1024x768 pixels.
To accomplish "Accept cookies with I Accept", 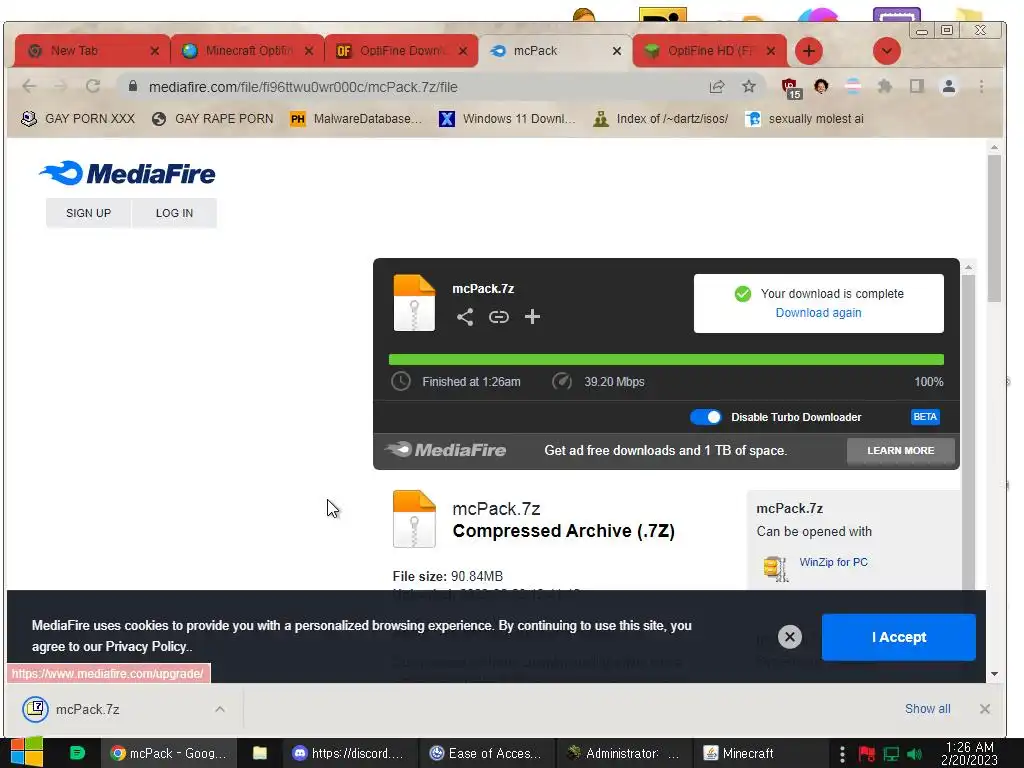I will pos(899,637).
